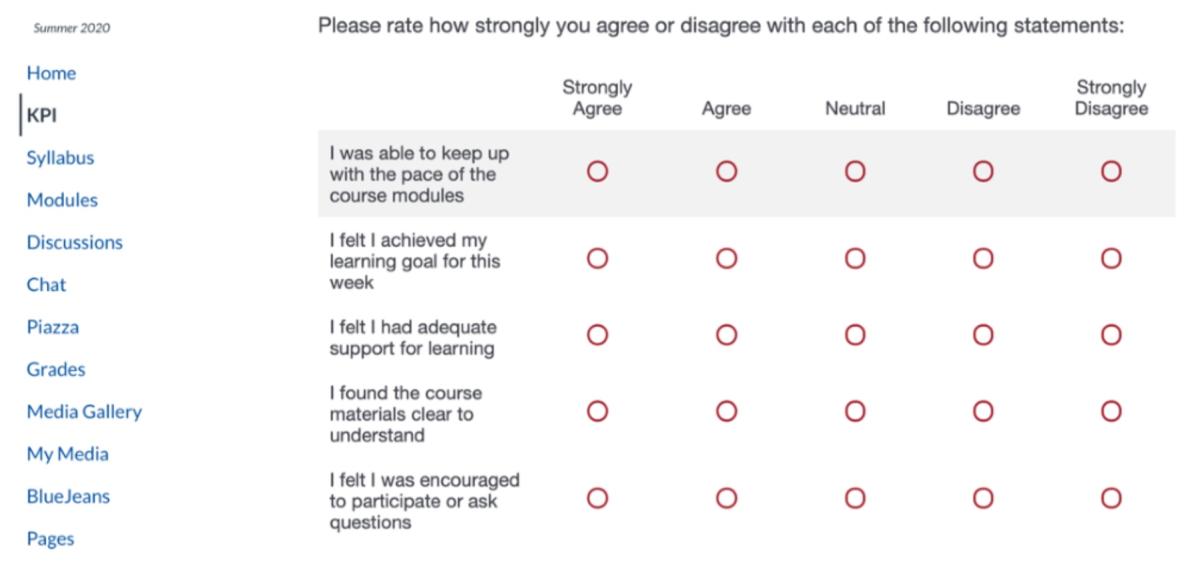The width and height of the screenshot is (1200, 574).
Task: Open the Media Gallery
Action: point(84,412)
